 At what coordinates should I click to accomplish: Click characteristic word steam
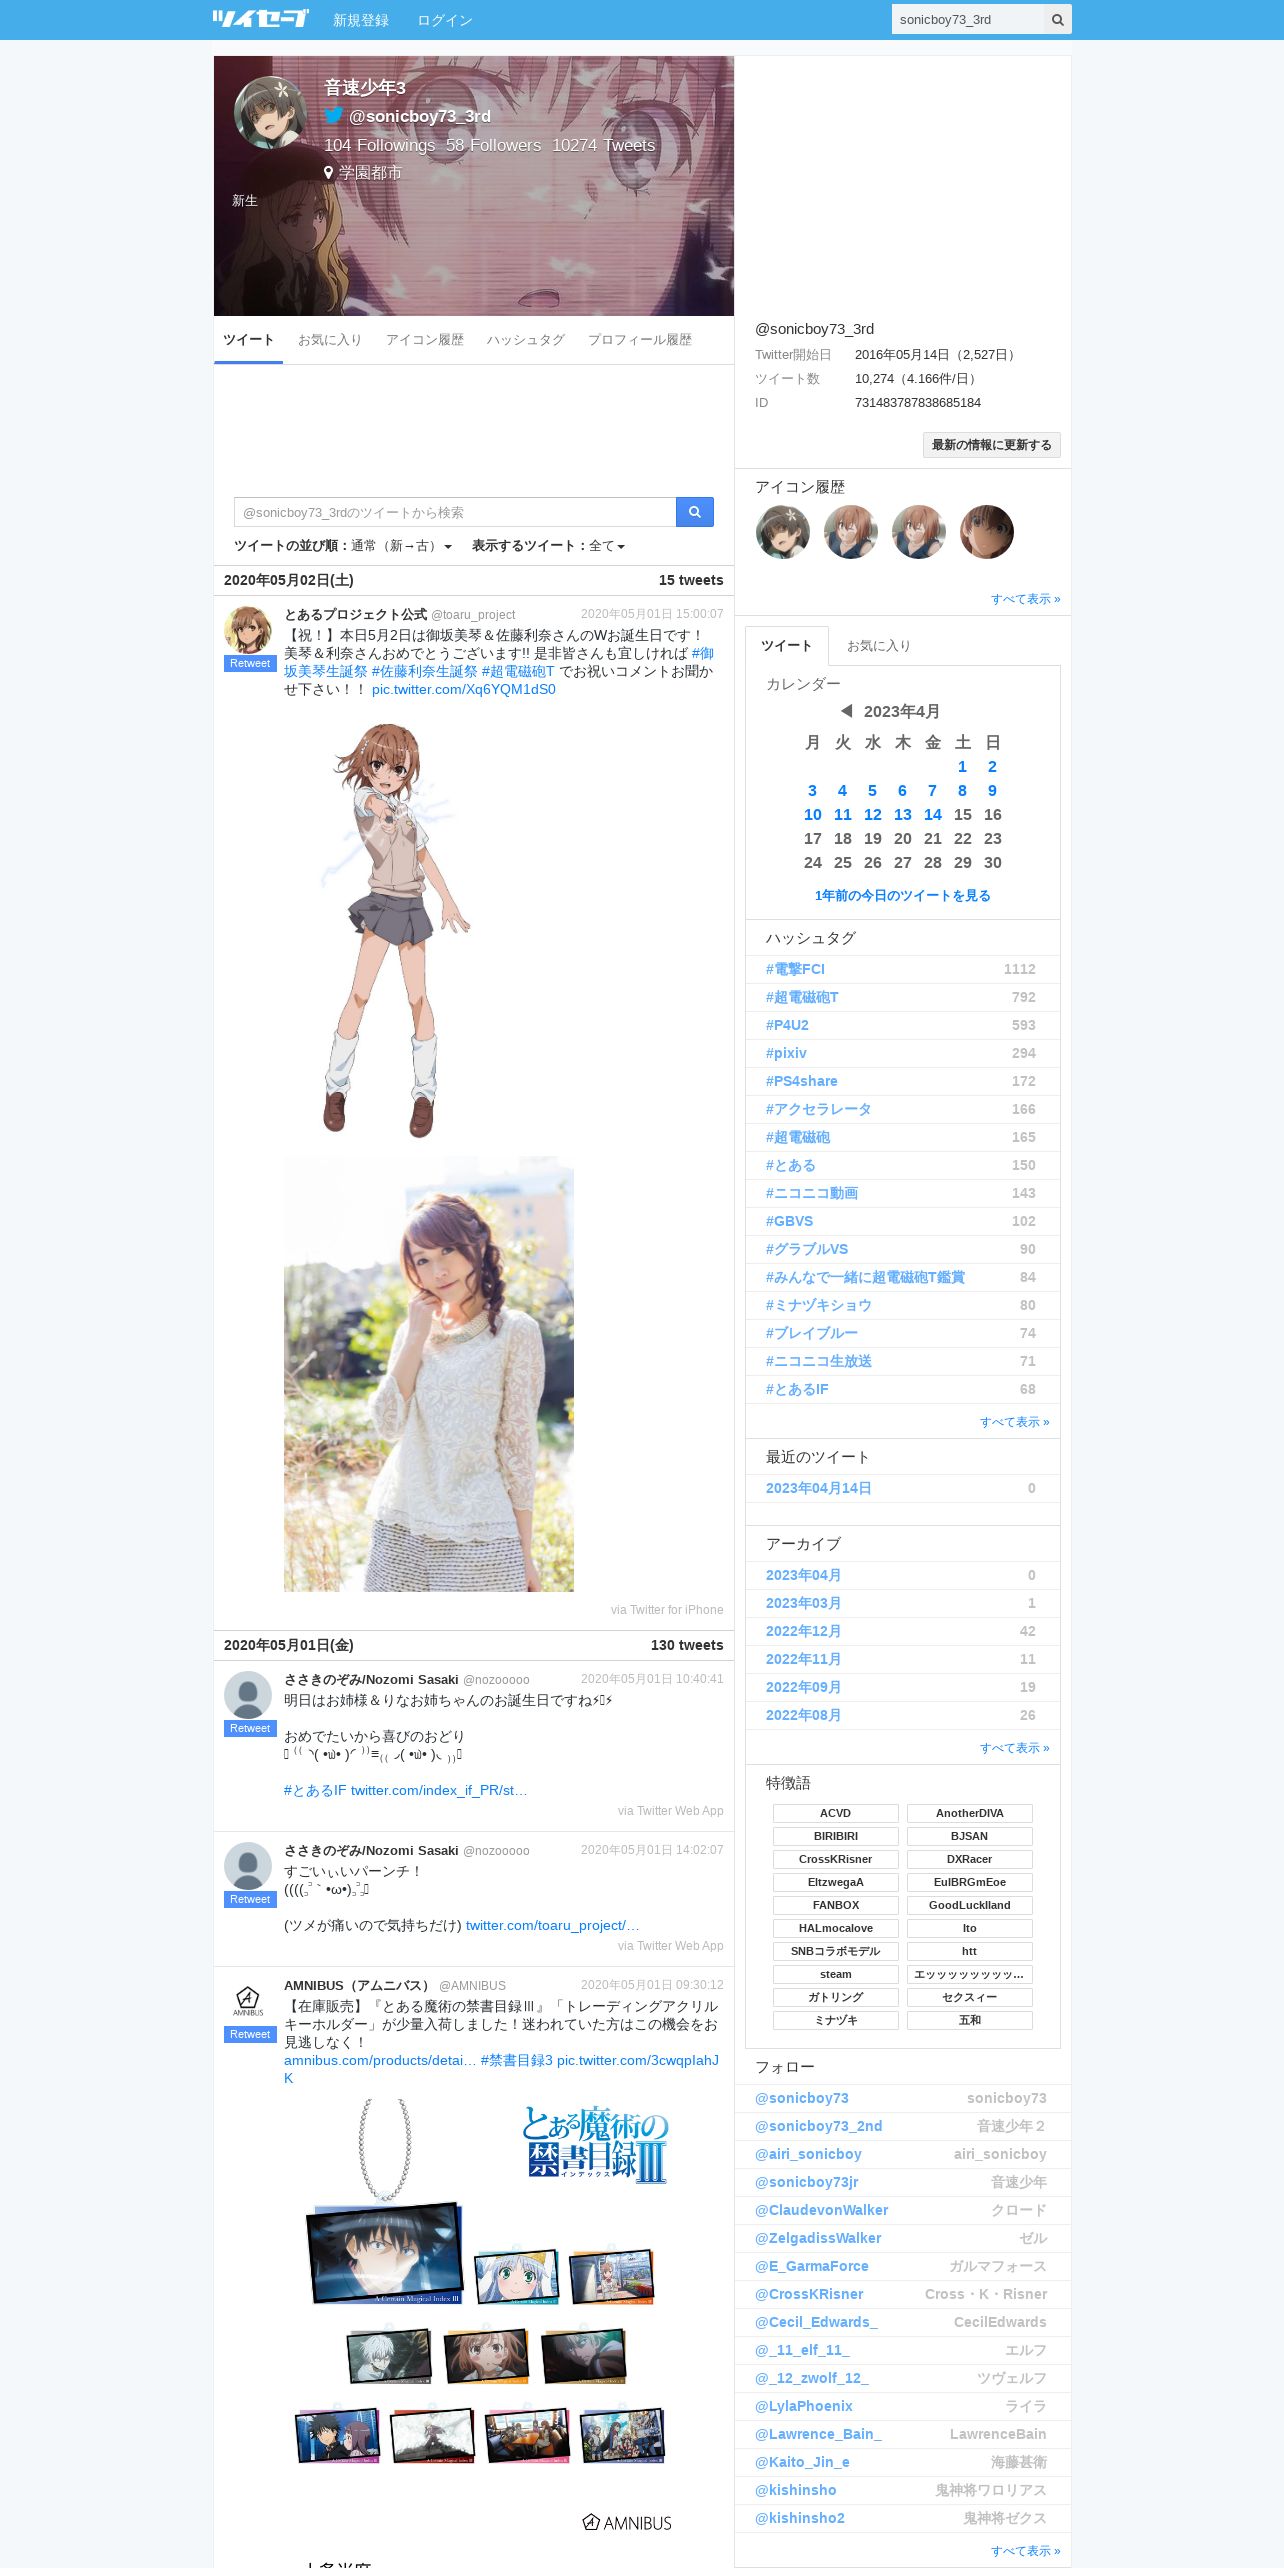tap(836, 1974)
